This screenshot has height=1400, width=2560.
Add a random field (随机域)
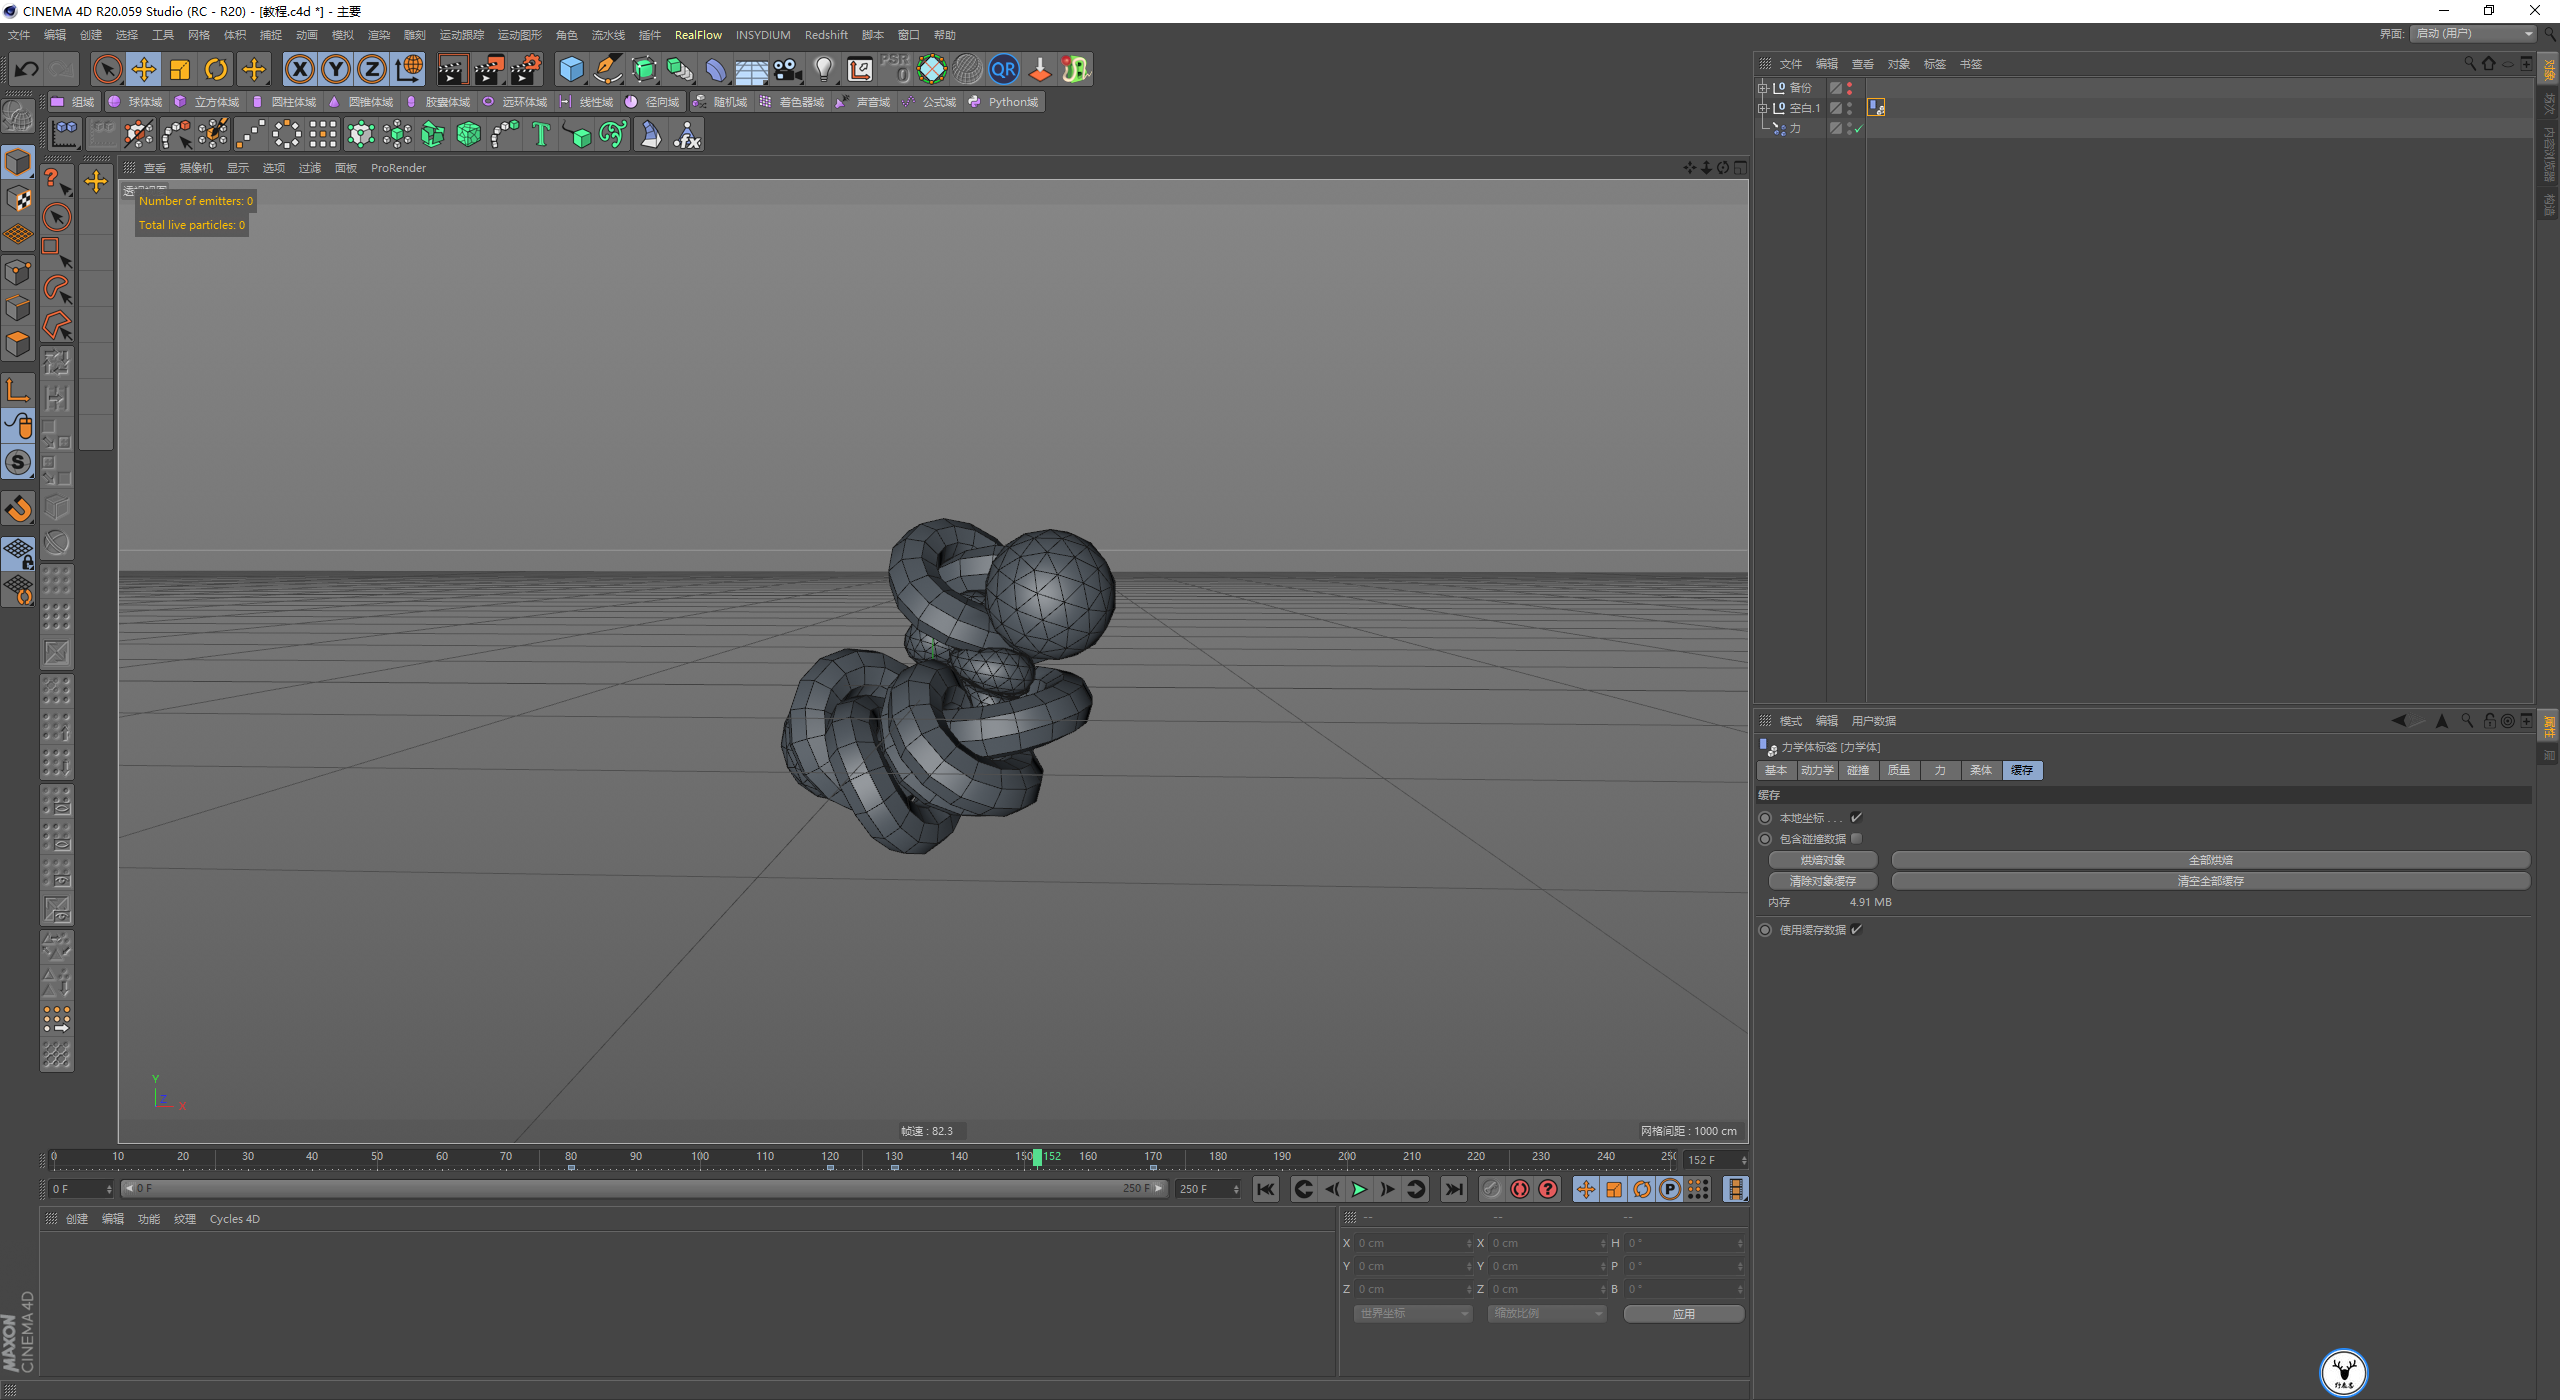pos(720,102)
